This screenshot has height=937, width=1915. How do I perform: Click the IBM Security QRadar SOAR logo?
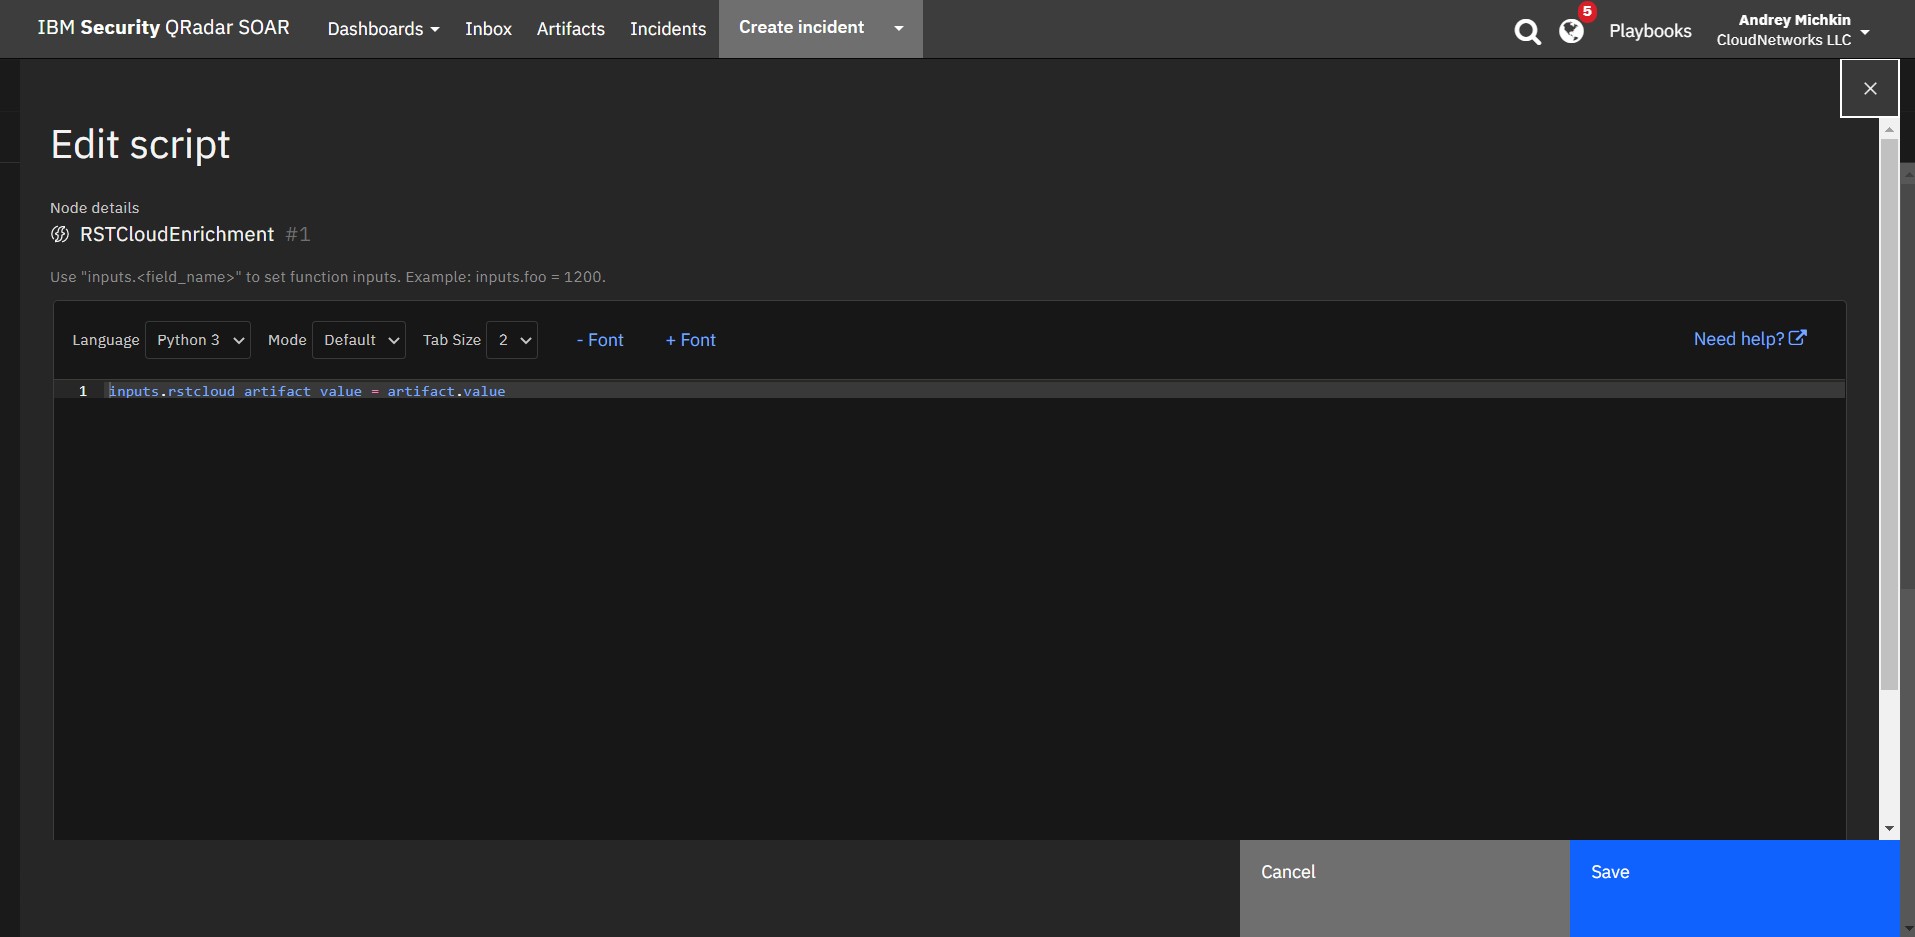tap(164, 28)
